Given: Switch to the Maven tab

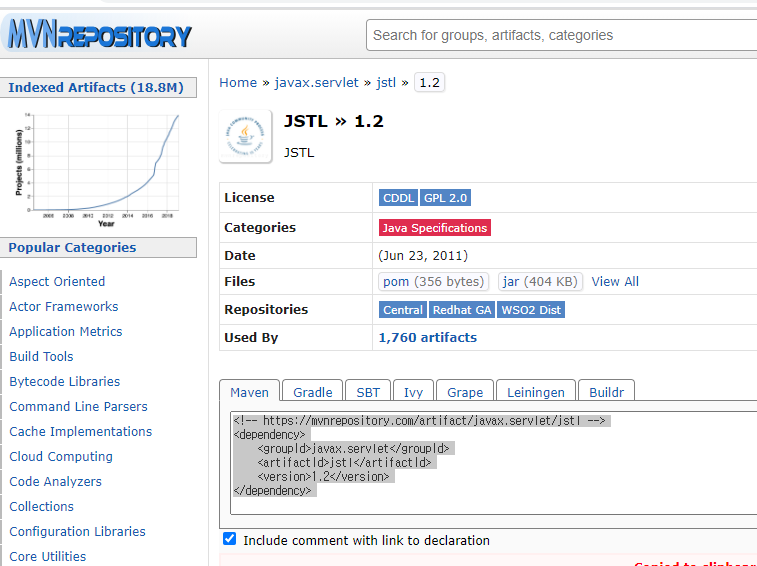Looking at the screenshot, I should coord(250,392).
